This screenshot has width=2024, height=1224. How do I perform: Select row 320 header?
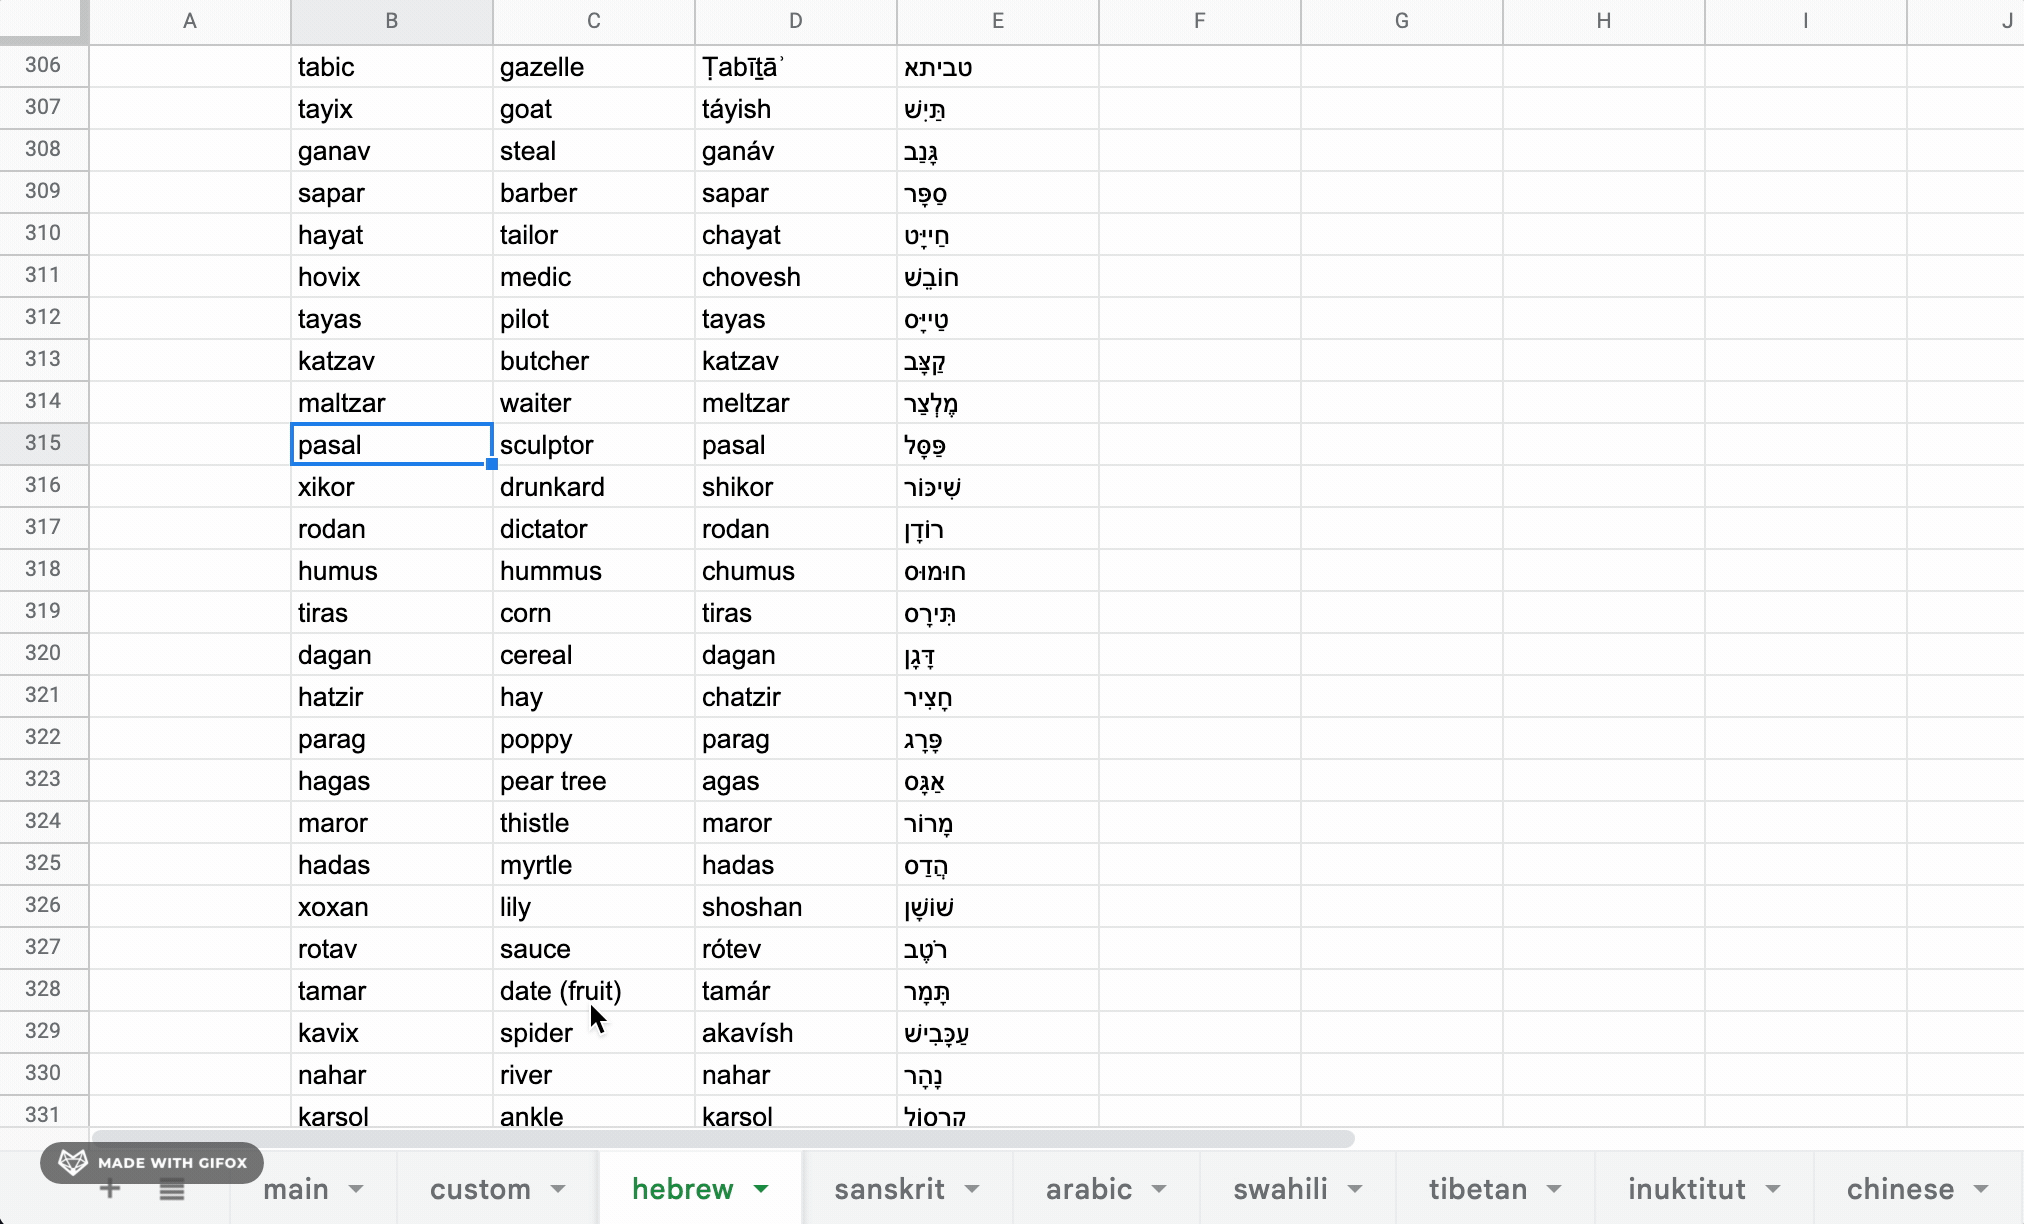coord(43,653)
